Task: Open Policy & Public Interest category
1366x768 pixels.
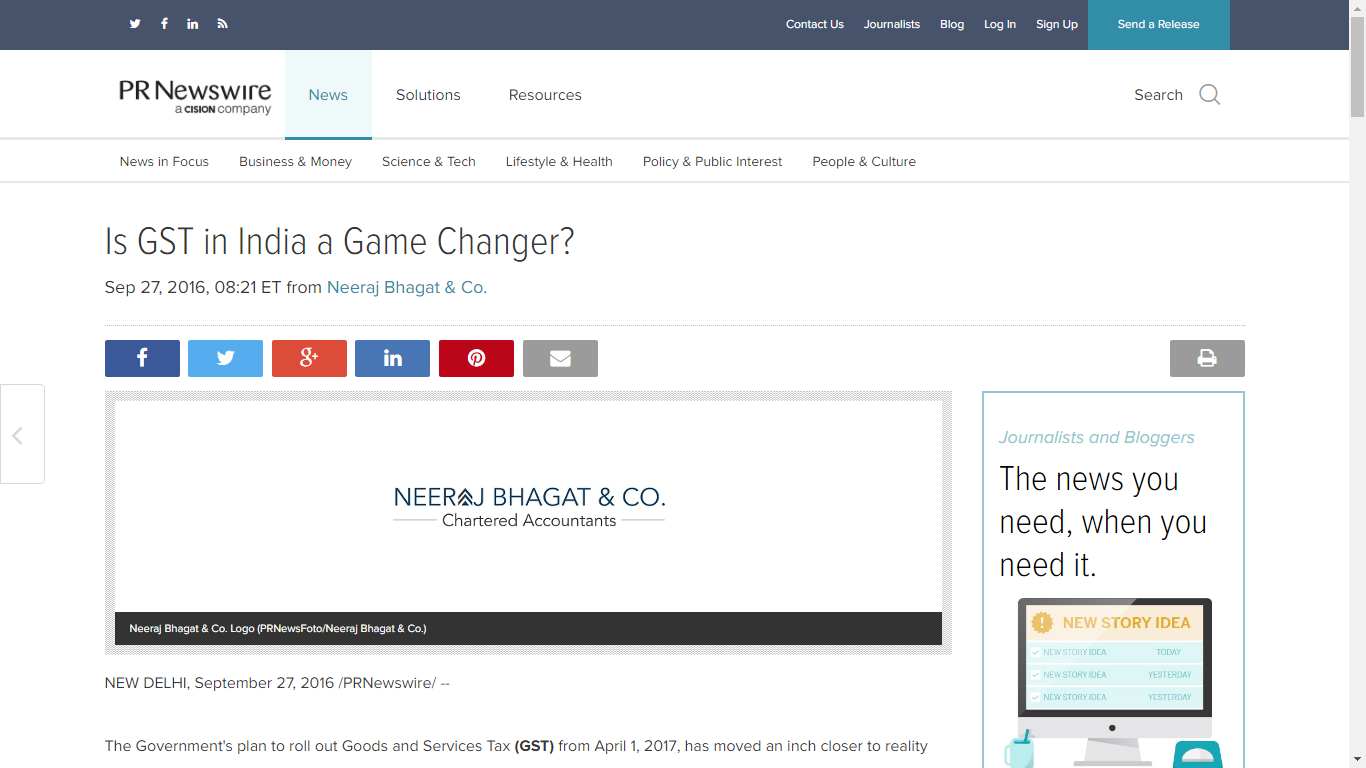Action: 713,161
